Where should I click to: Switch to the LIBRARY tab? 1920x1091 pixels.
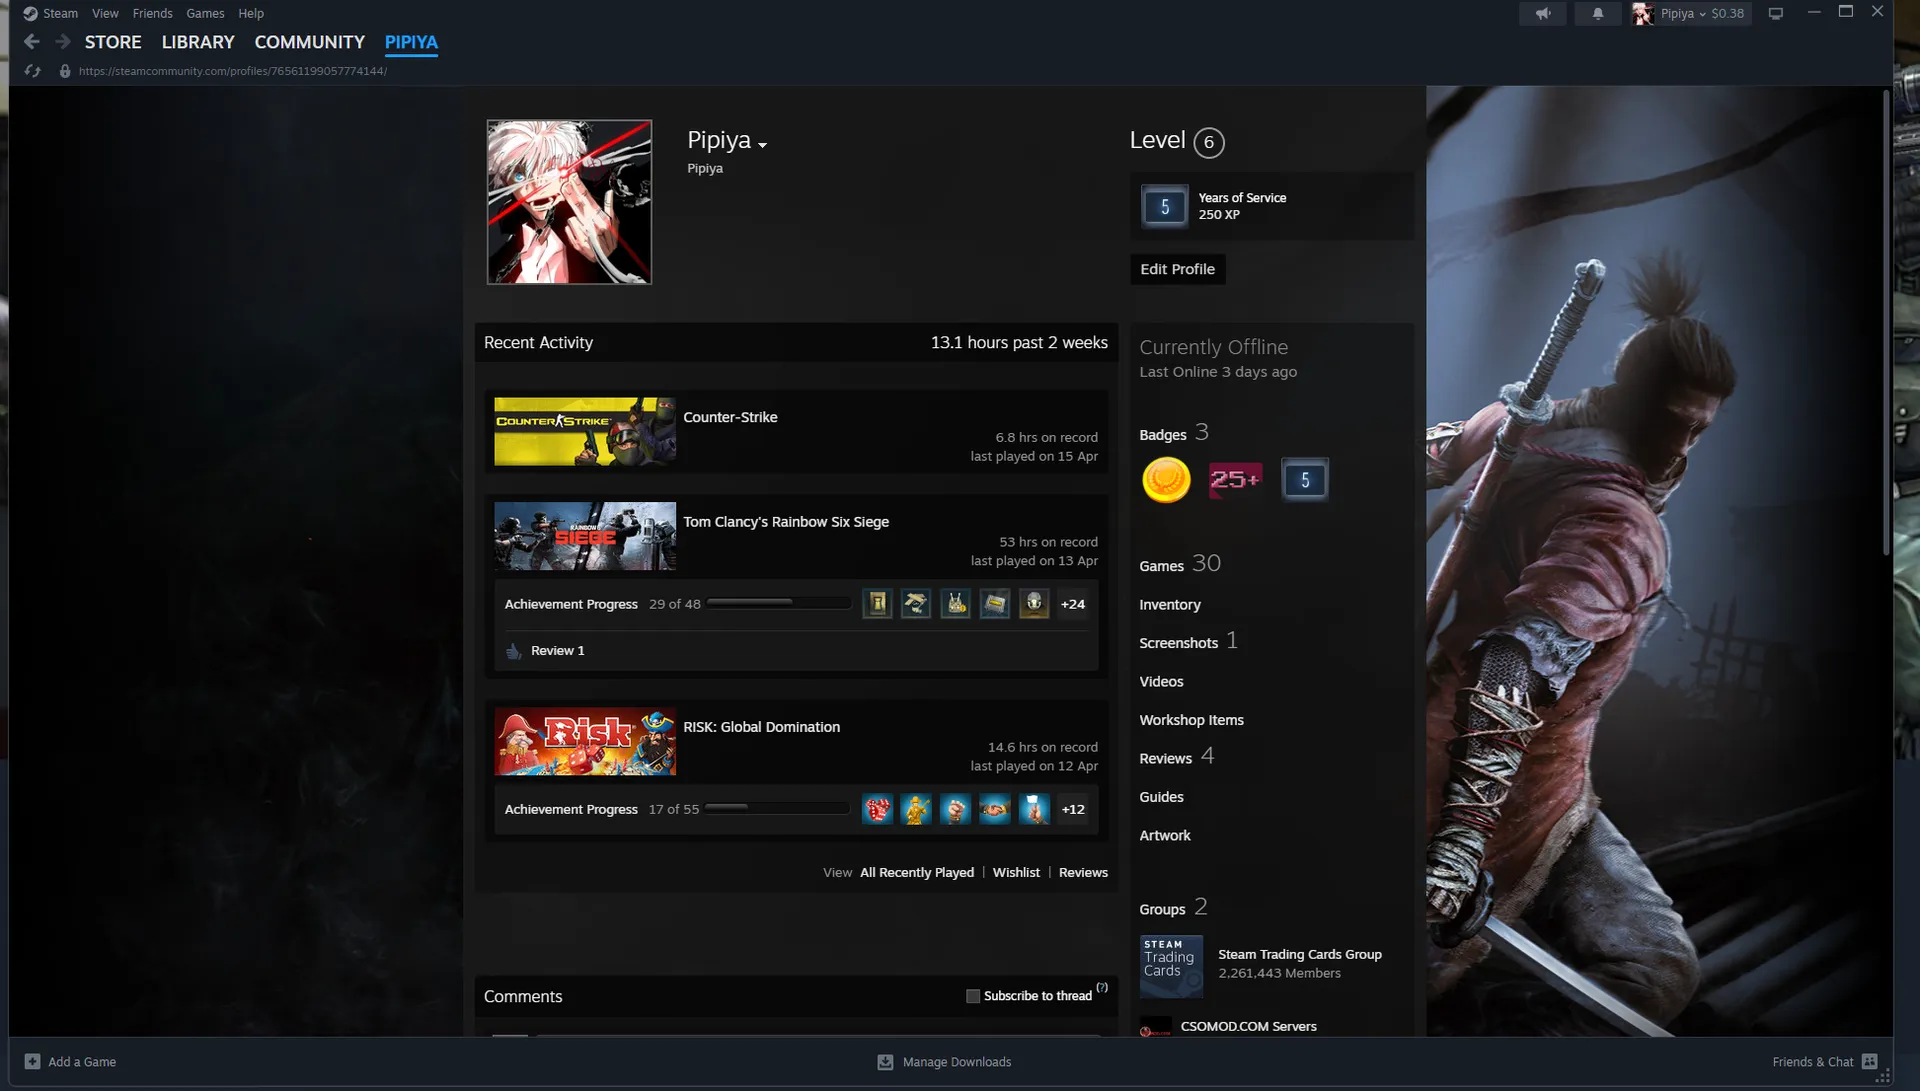pyautogui.click(x=198, y=42)
